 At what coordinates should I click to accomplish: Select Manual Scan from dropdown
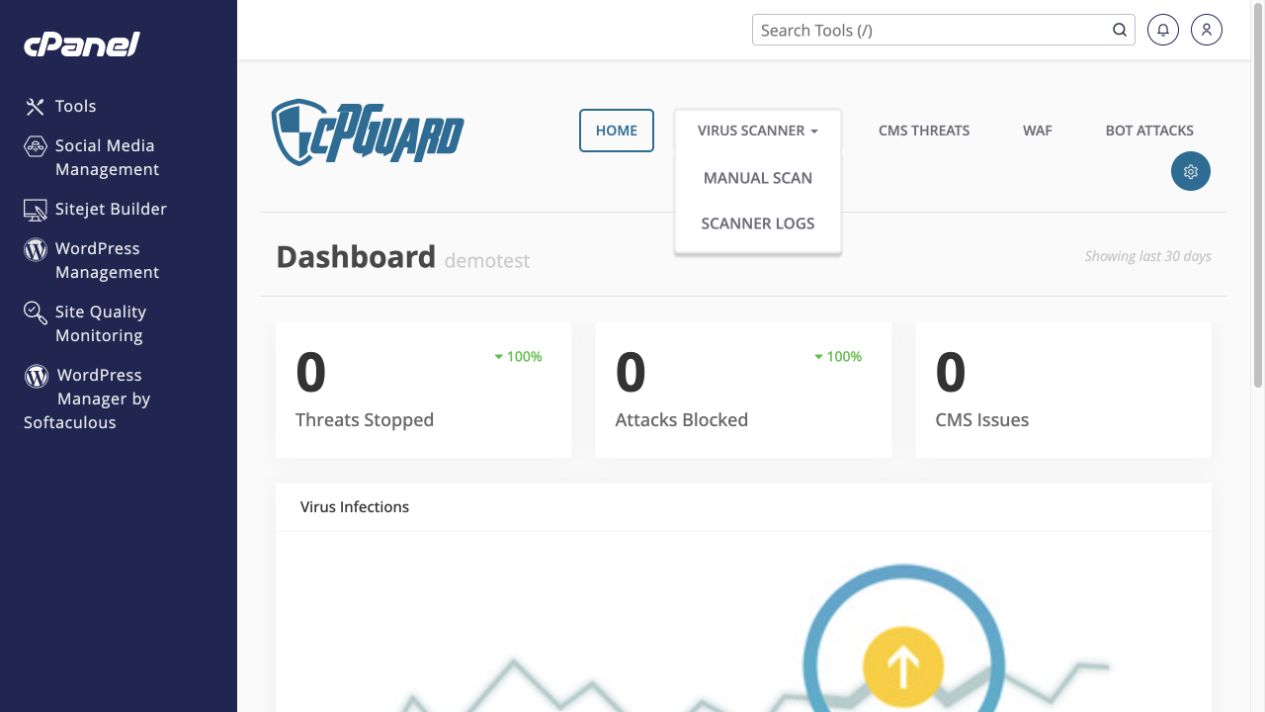758,178
